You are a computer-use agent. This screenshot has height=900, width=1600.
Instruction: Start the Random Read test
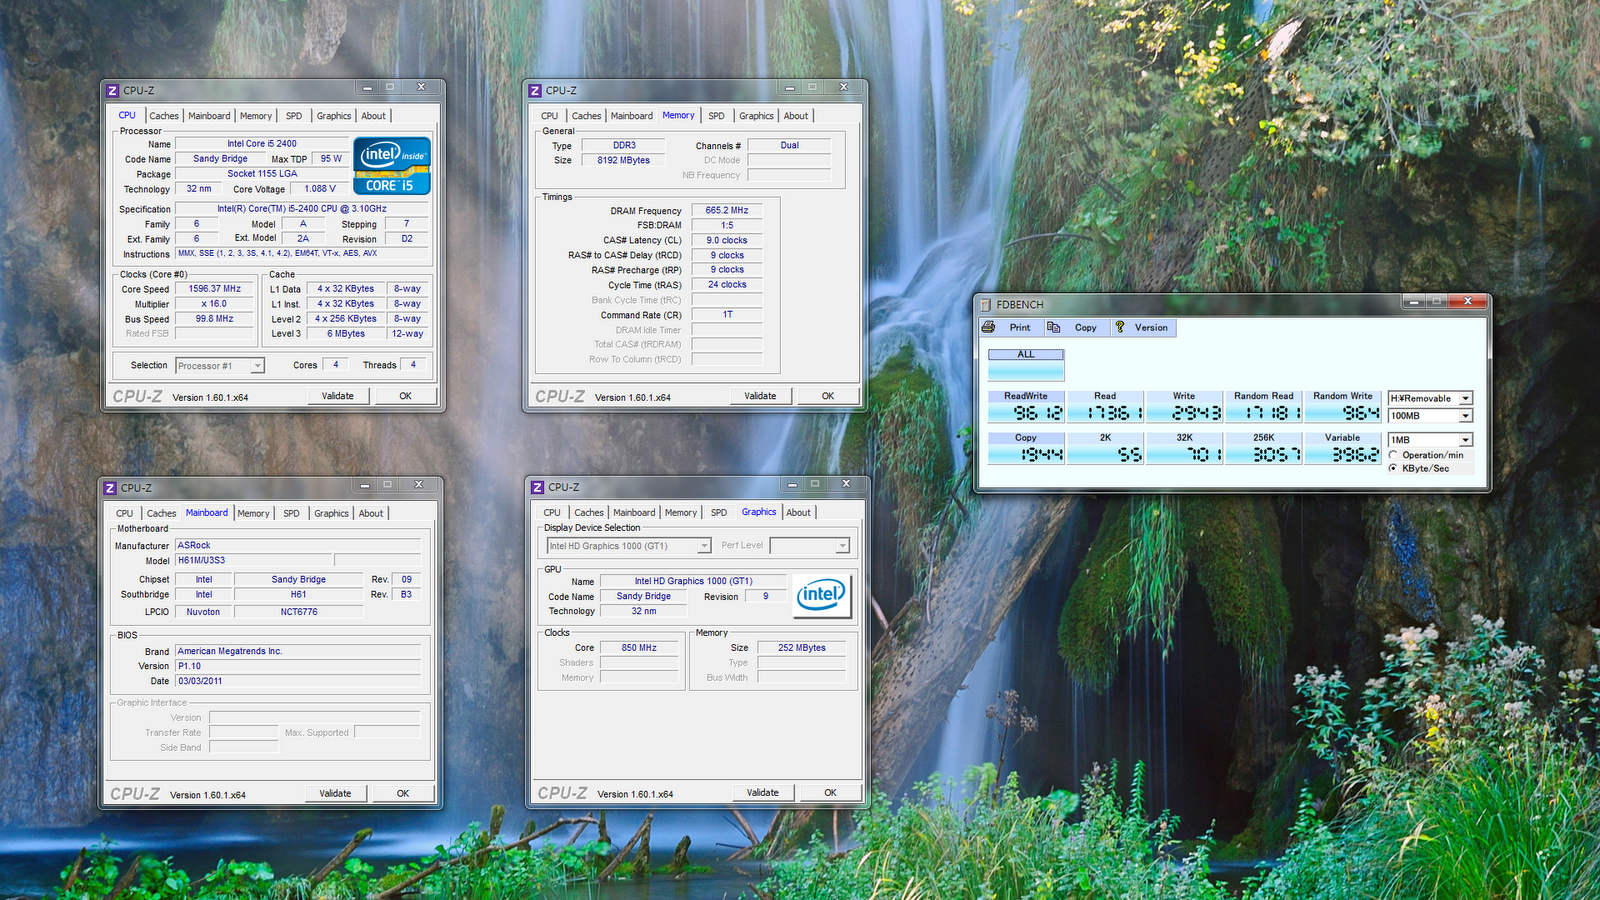tap(1264, 407)
